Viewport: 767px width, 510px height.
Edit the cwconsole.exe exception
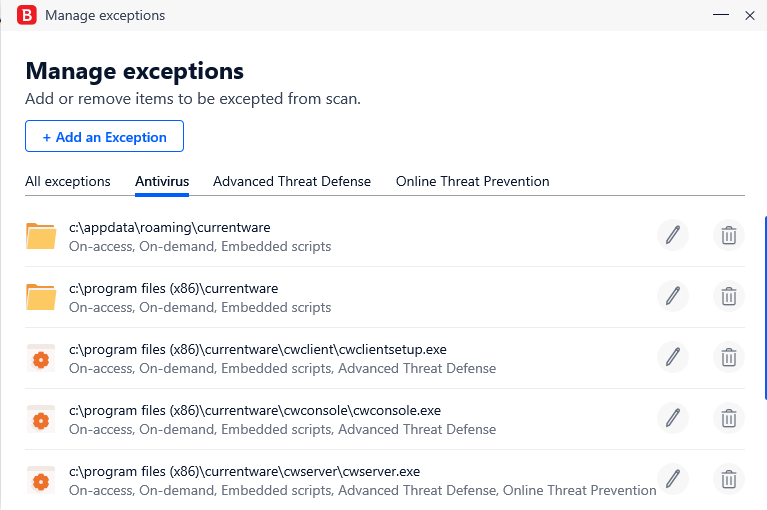coord(673,418)
